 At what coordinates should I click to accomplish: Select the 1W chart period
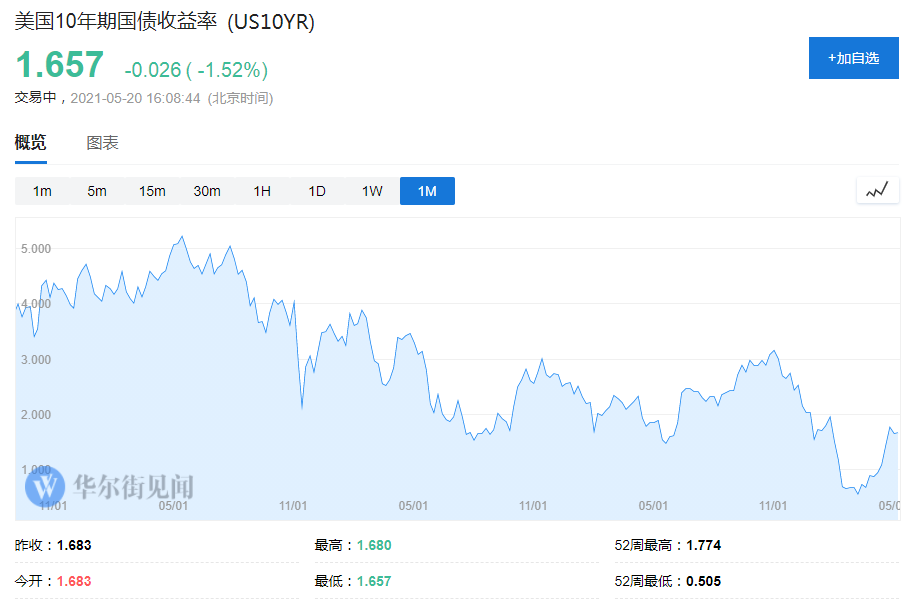pyautogui.click(x=372, y=191)
